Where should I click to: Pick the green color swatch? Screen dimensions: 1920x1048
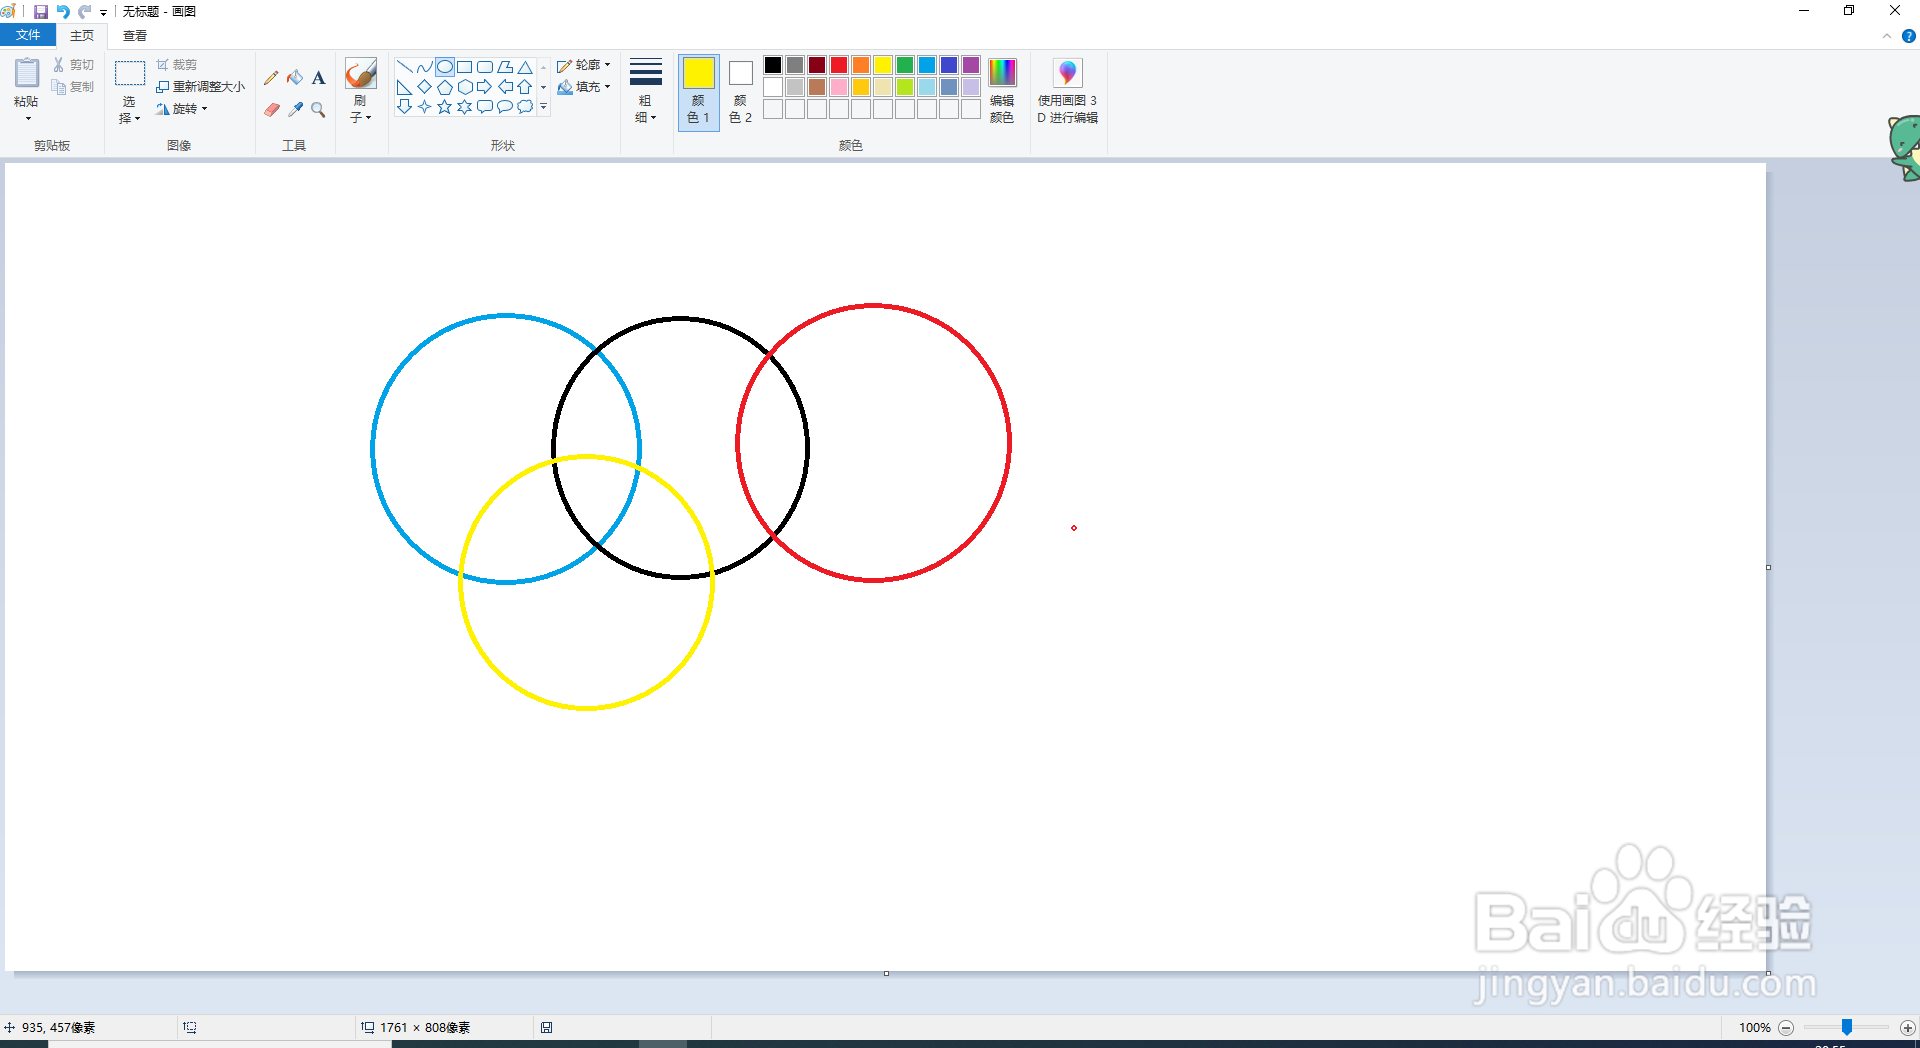(x=905, y=65)
